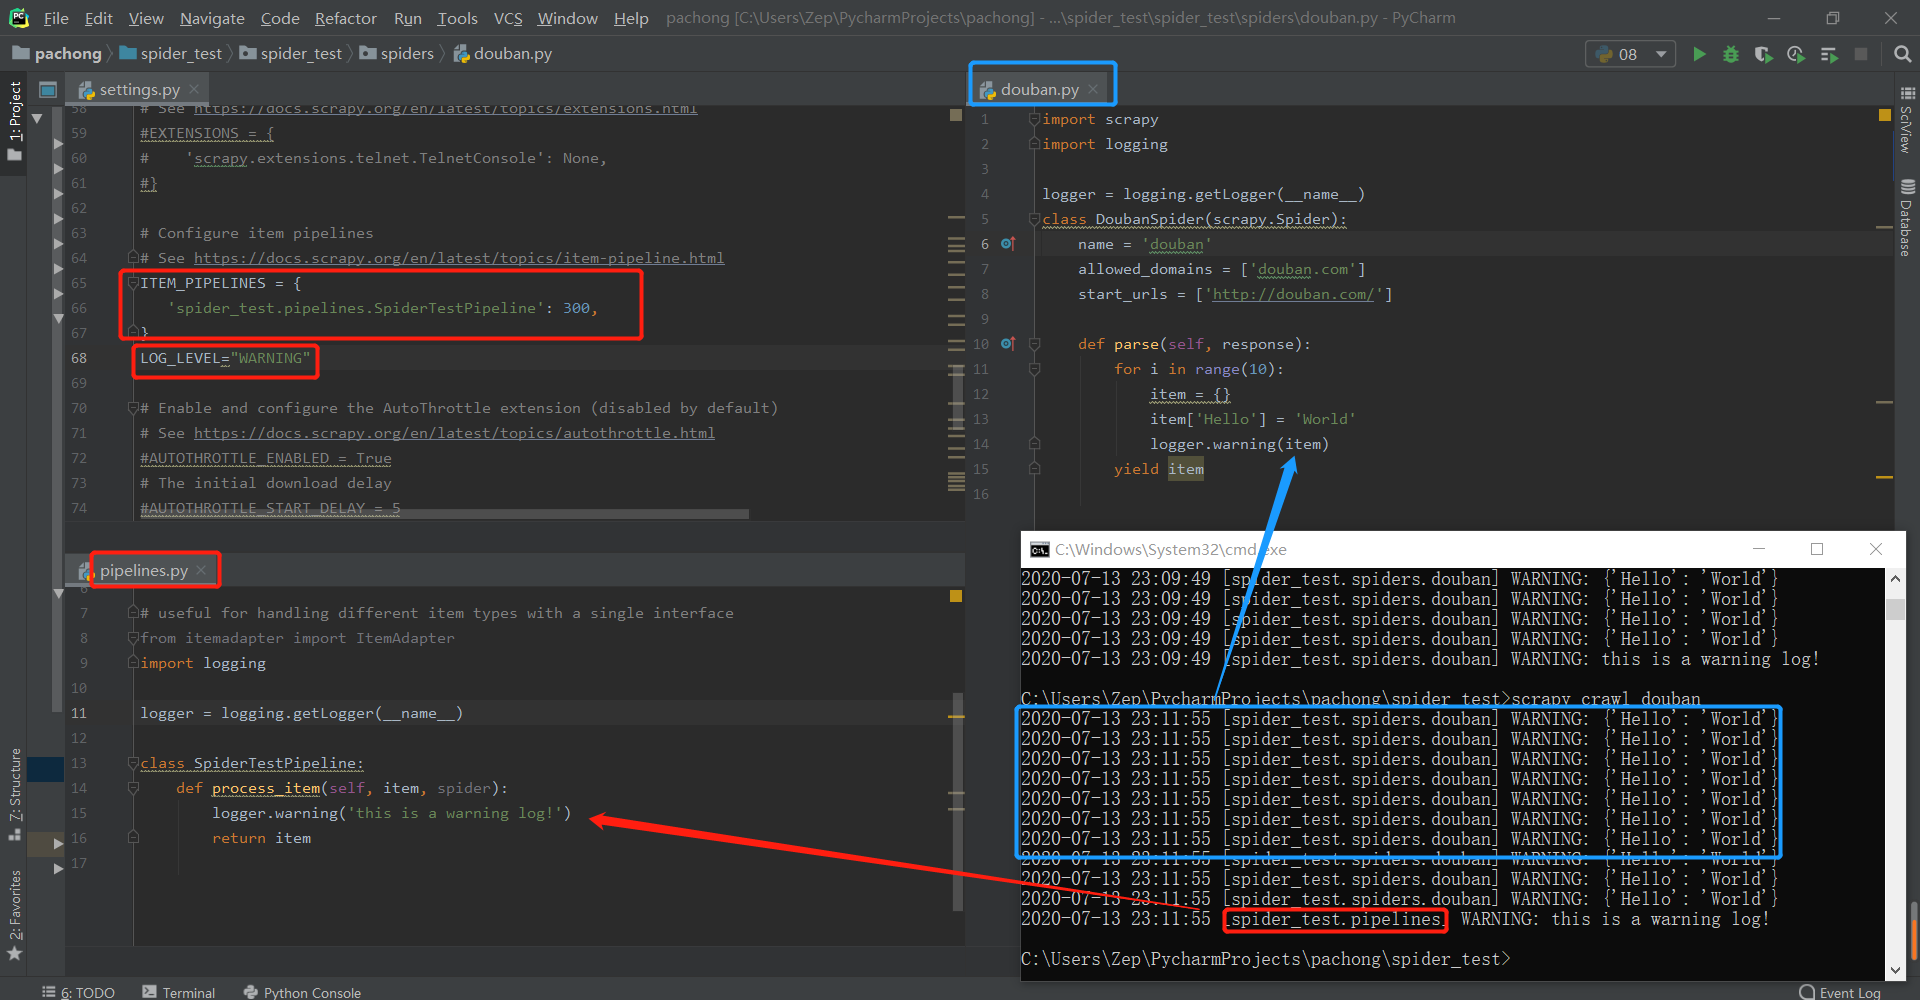The width and height of the screenshot is (1920, 1000).
Task: Toggle the 2: Favorites tool window
Action: pyautogui.click(x=14, y=914)
